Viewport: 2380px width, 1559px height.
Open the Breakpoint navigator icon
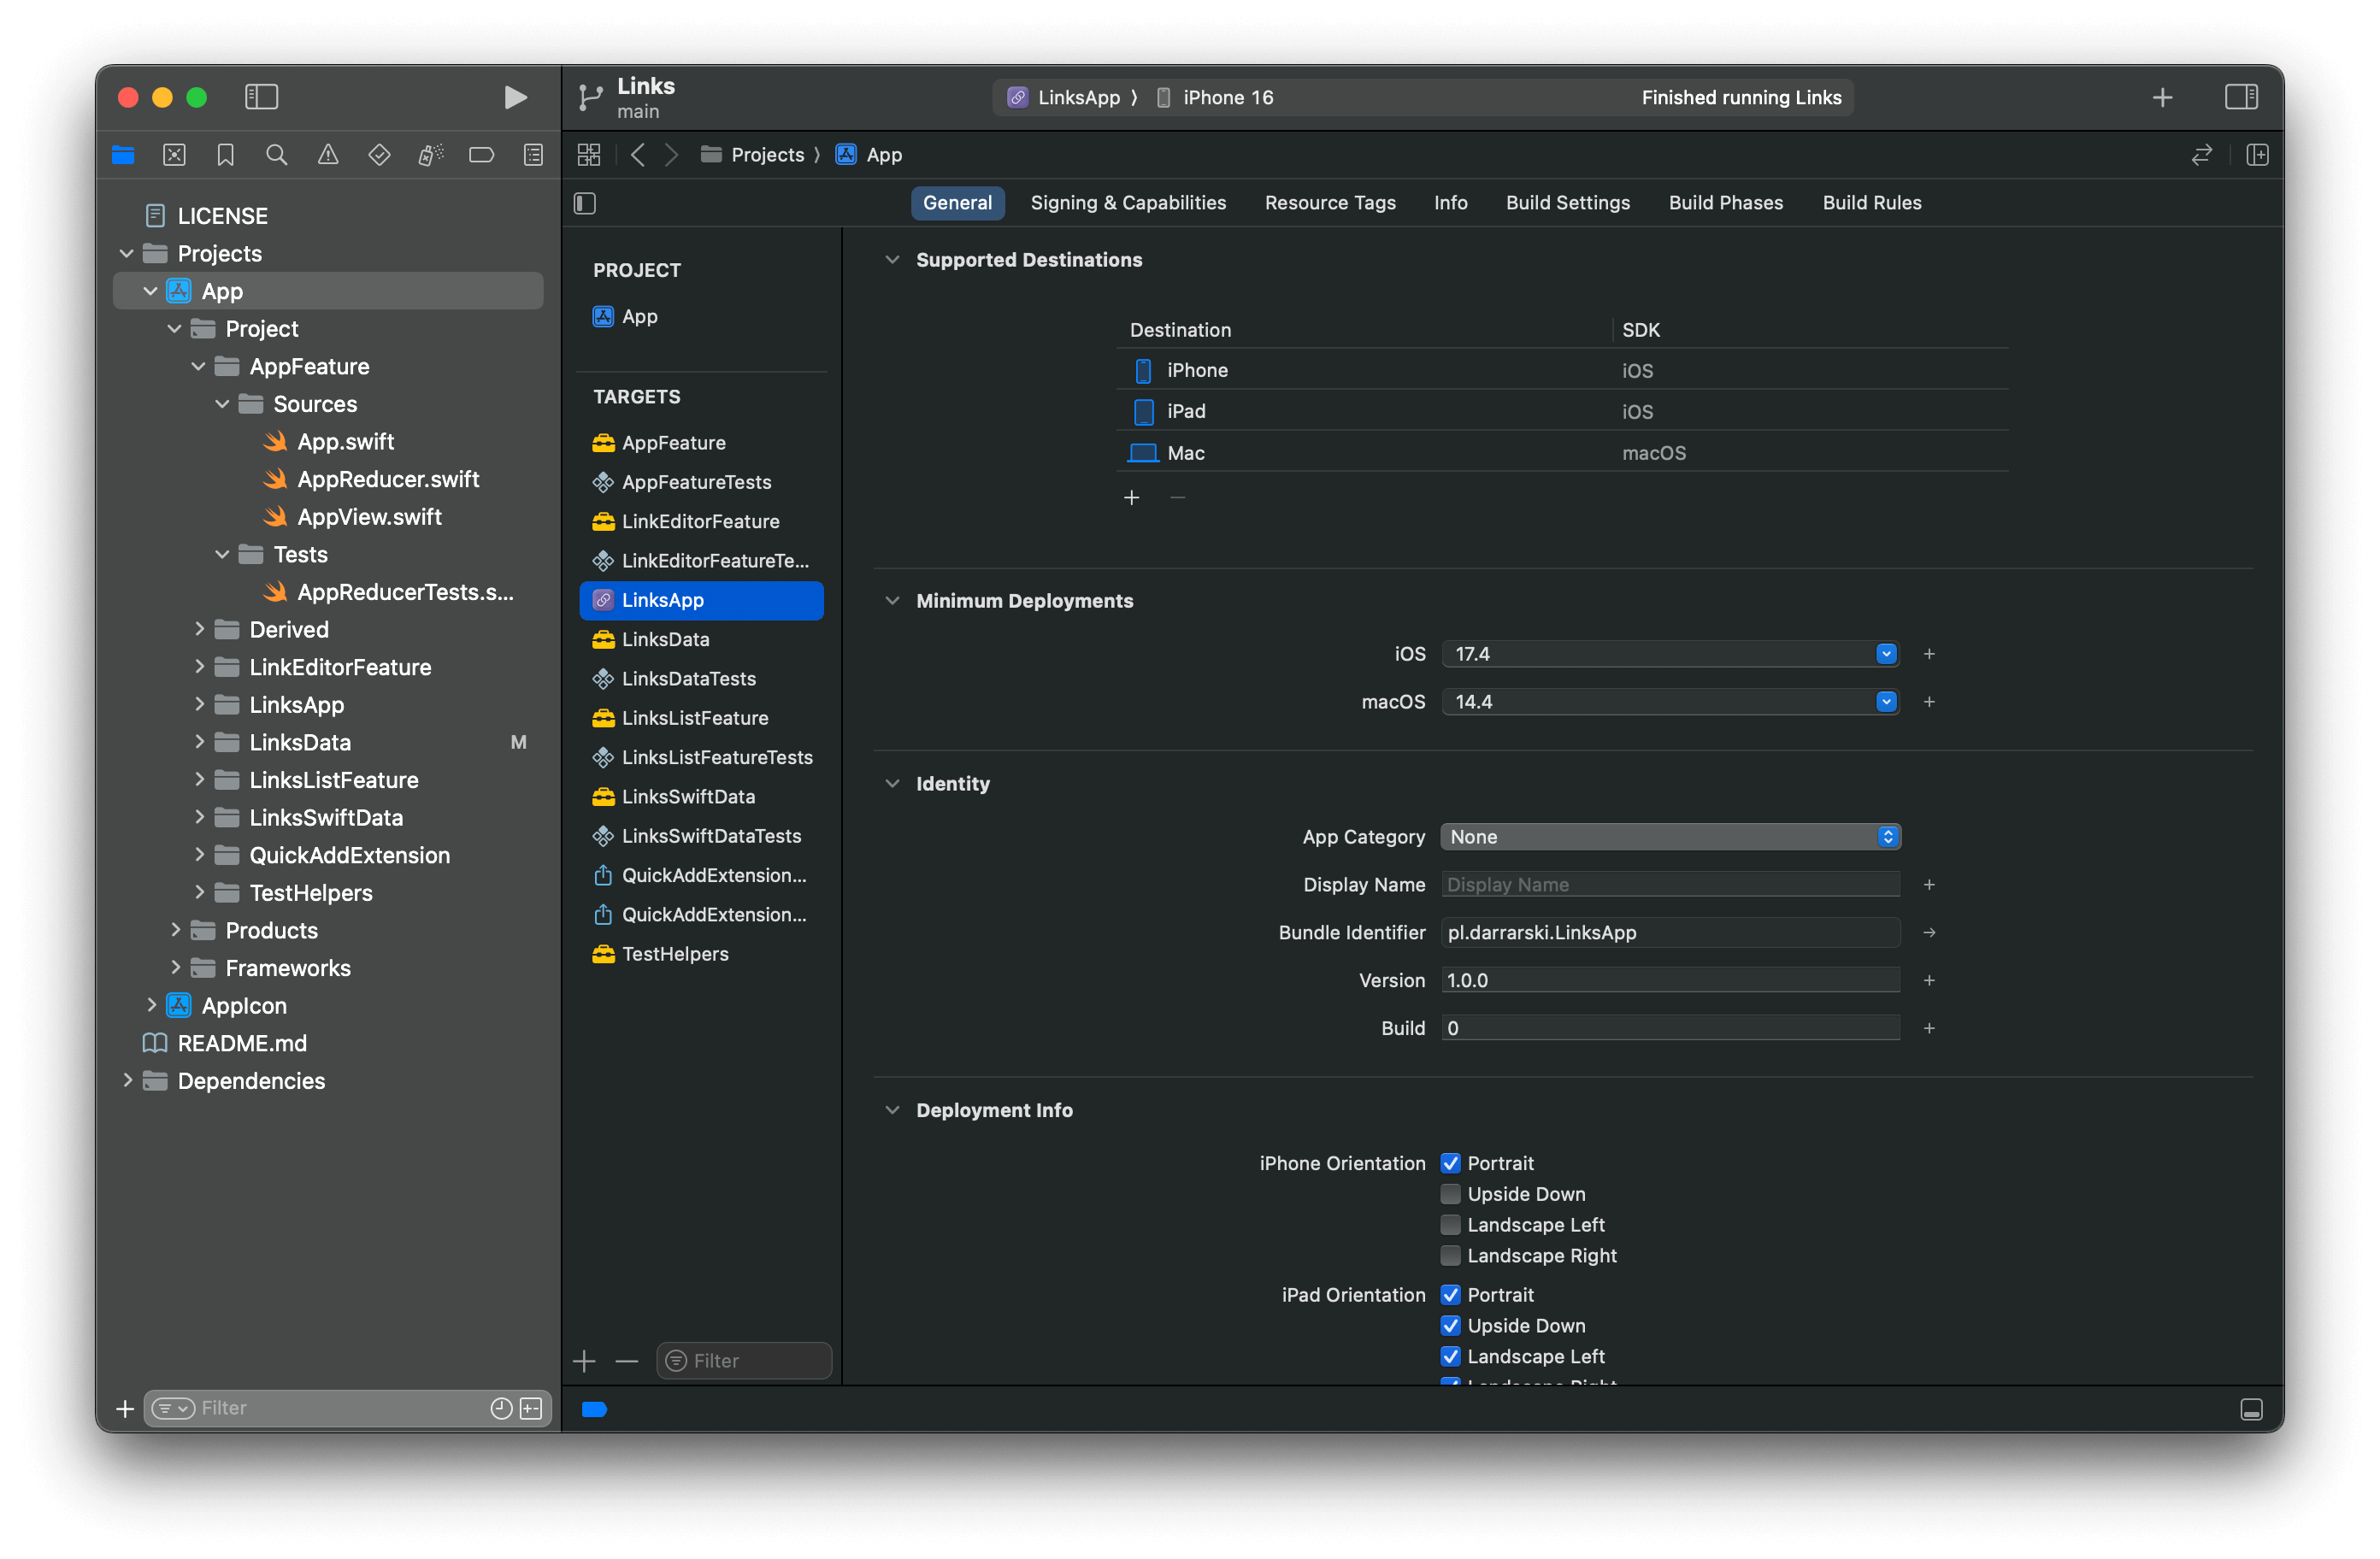(x=481, y=155)
